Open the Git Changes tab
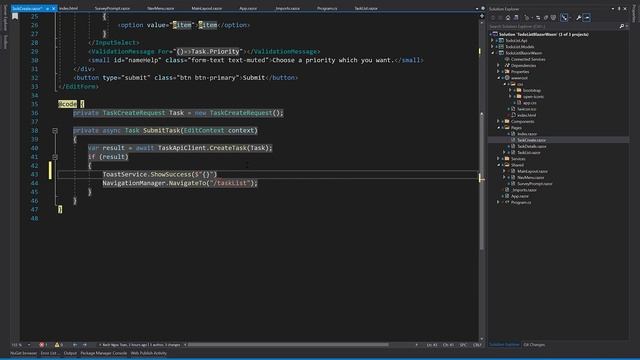The height and width of the screenshot is (360, 640). (x=534, y=345)
